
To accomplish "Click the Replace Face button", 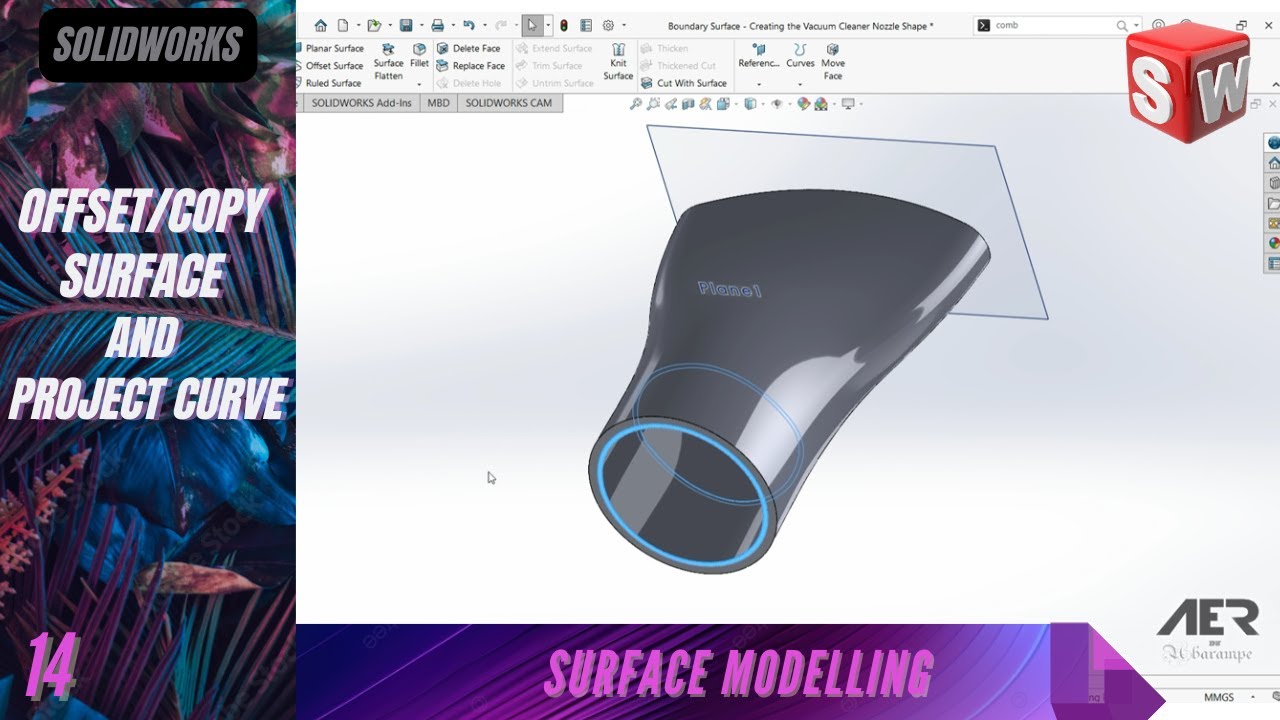I will [471, 66].
